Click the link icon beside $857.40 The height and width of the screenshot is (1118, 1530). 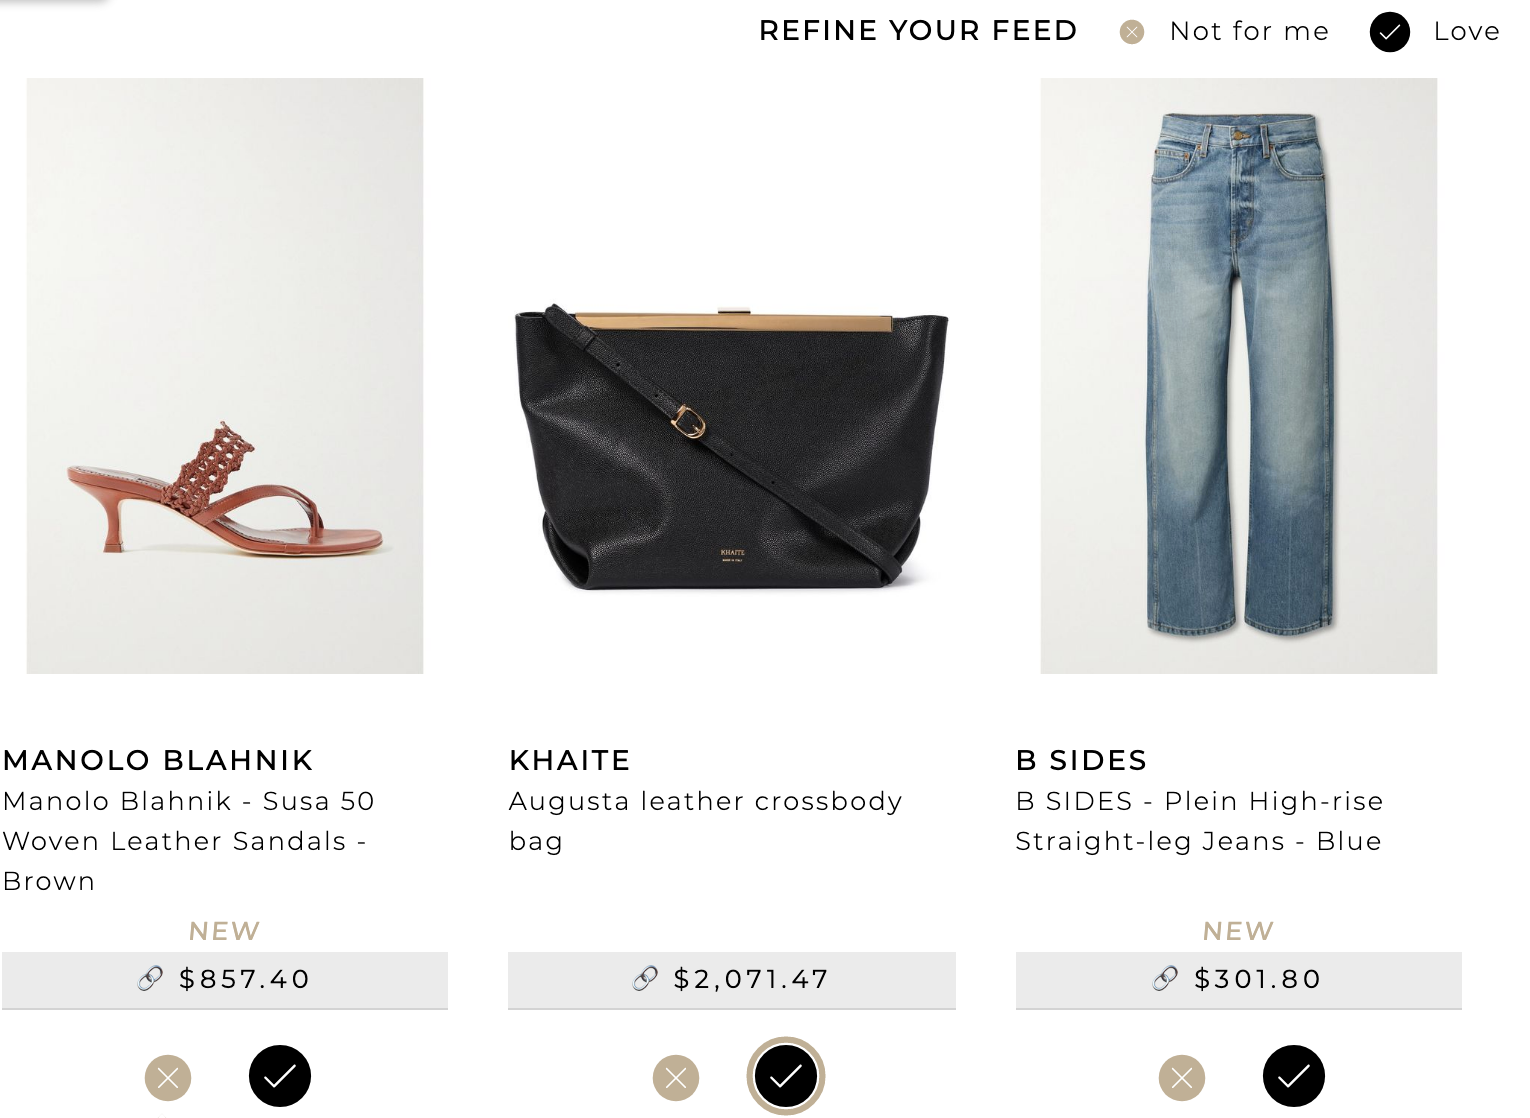click(150, 978)
